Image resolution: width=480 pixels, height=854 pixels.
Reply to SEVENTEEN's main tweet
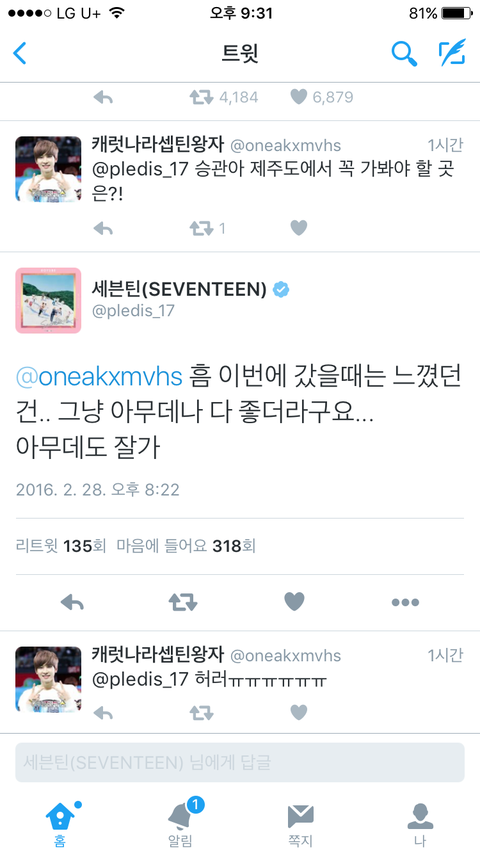click(72, 602)
